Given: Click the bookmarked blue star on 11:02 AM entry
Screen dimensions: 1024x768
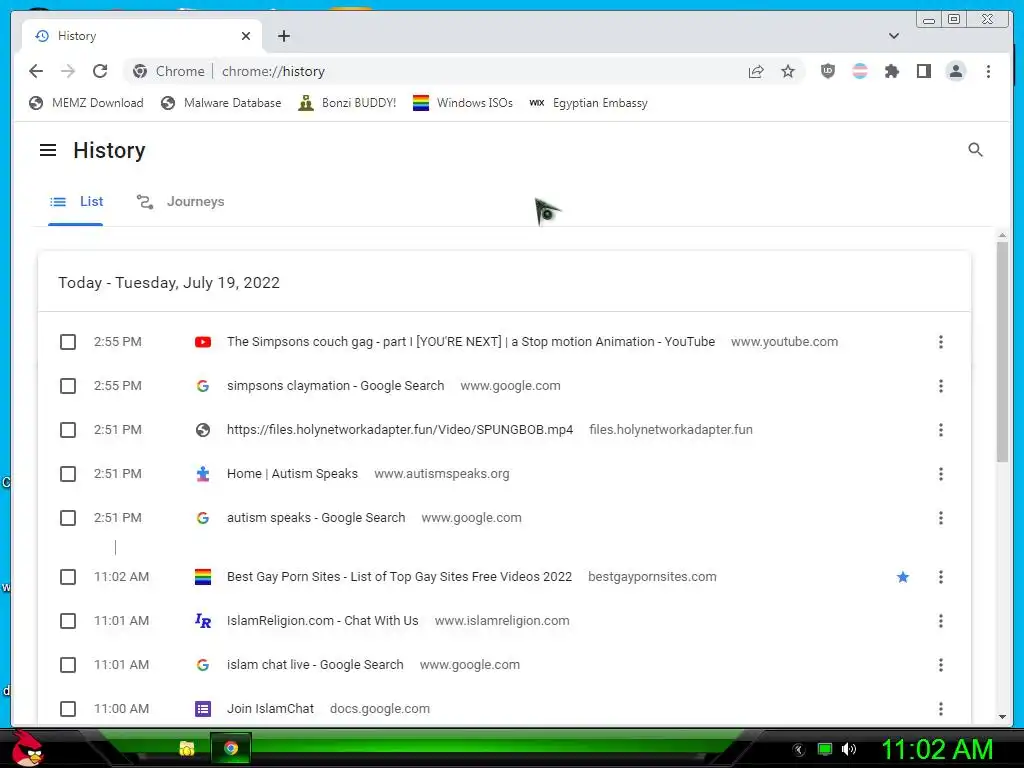Looking at the screenshot, I should point(903,577).
